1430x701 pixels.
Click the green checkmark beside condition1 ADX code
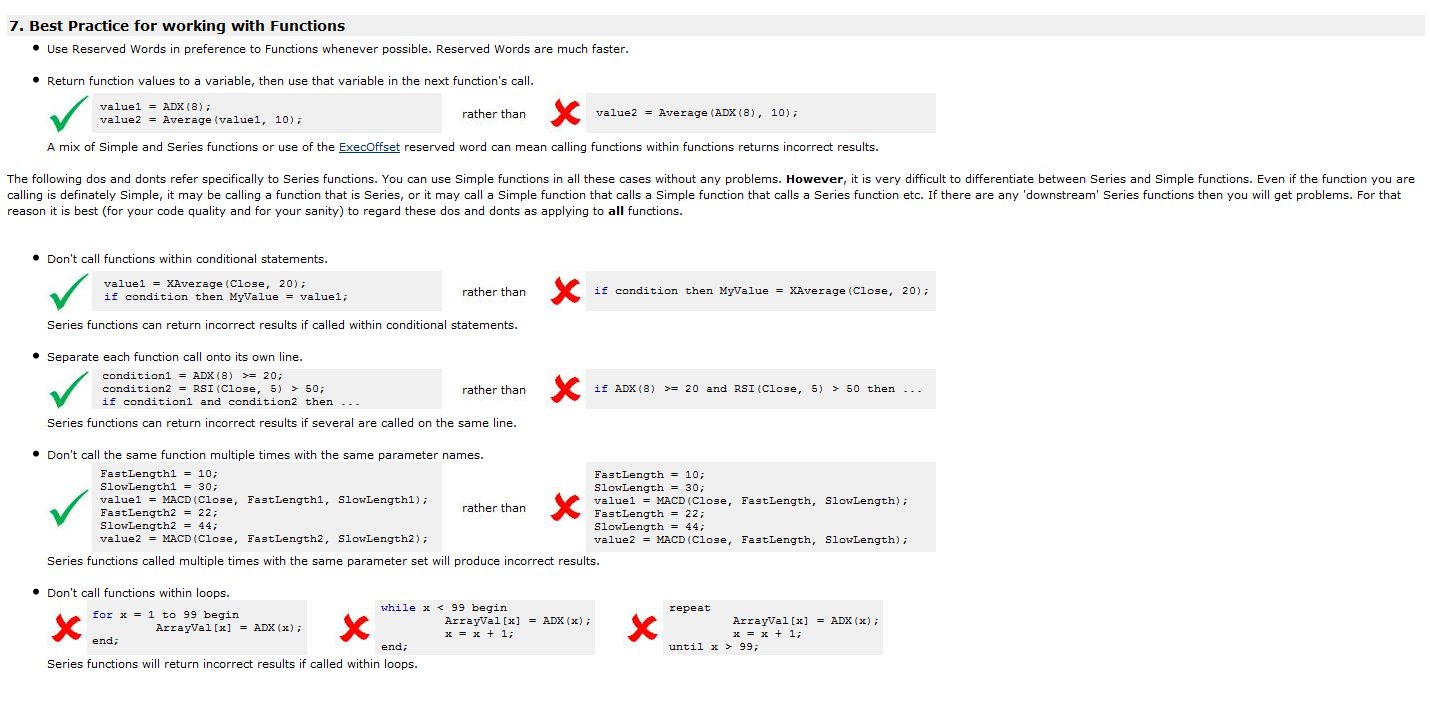pyautogui.click(x=69, y=390)
